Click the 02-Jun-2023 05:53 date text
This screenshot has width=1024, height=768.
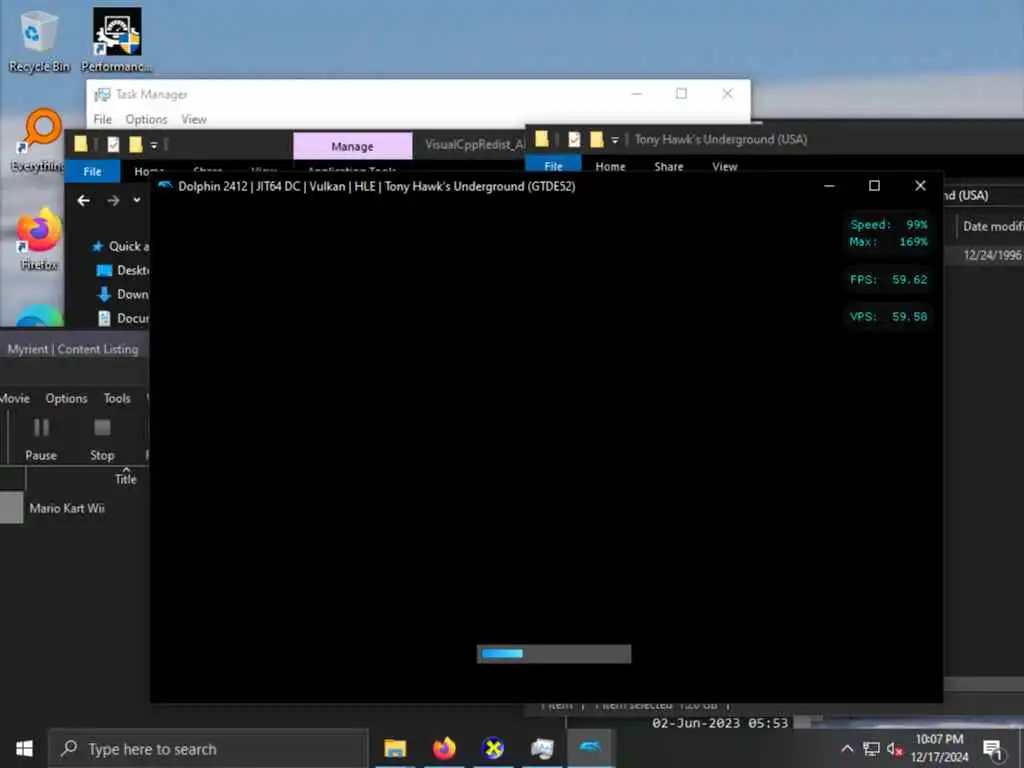(720, 723)
